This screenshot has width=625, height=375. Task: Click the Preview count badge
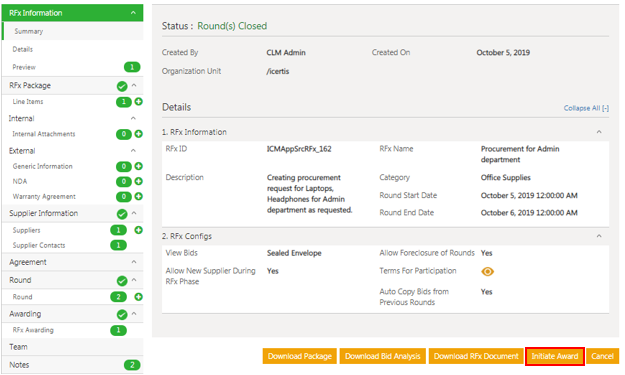pos(132,67)
